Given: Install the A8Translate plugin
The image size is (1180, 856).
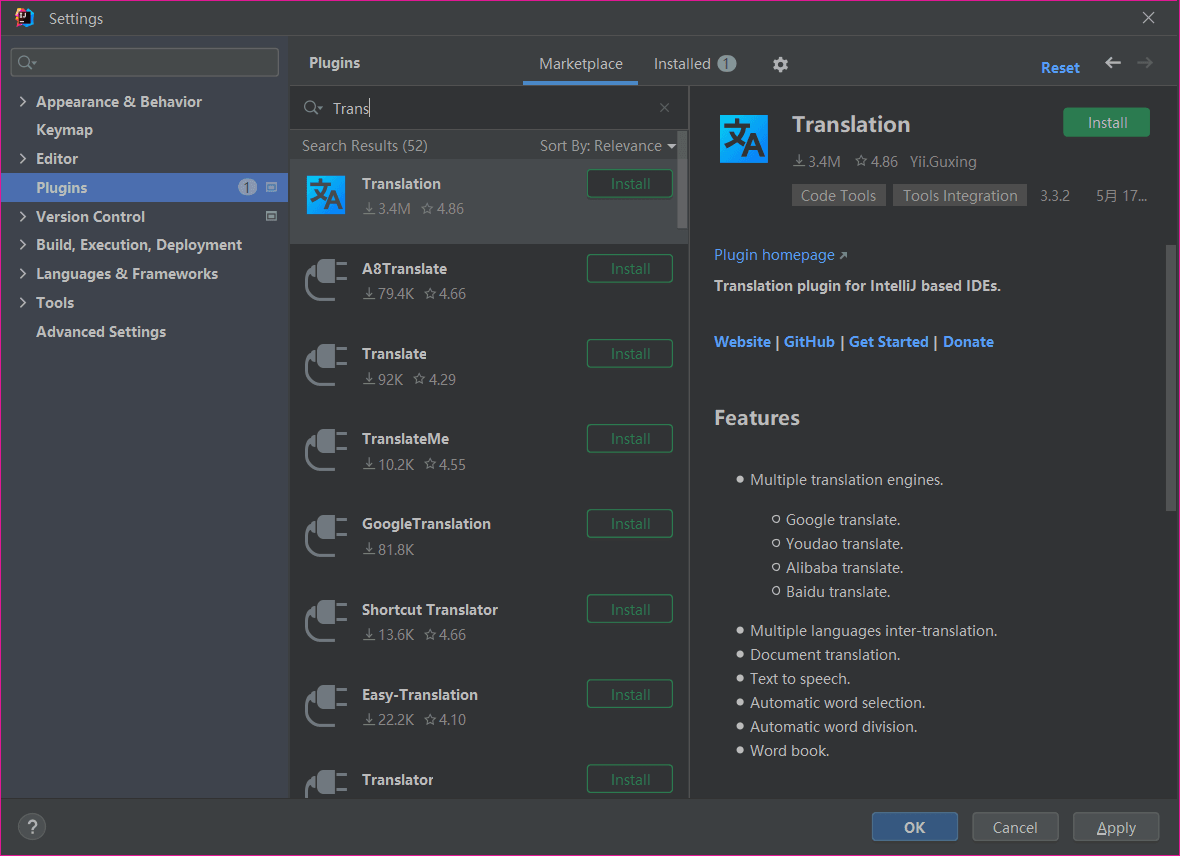Looking at the screenshot, I should coord(630,269).
